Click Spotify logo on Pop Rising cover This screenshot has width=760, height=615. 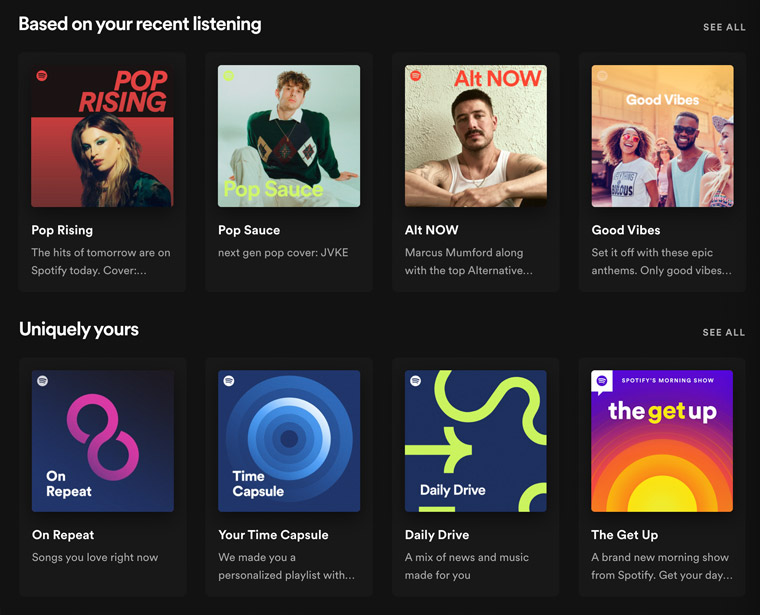pos(42,76)
